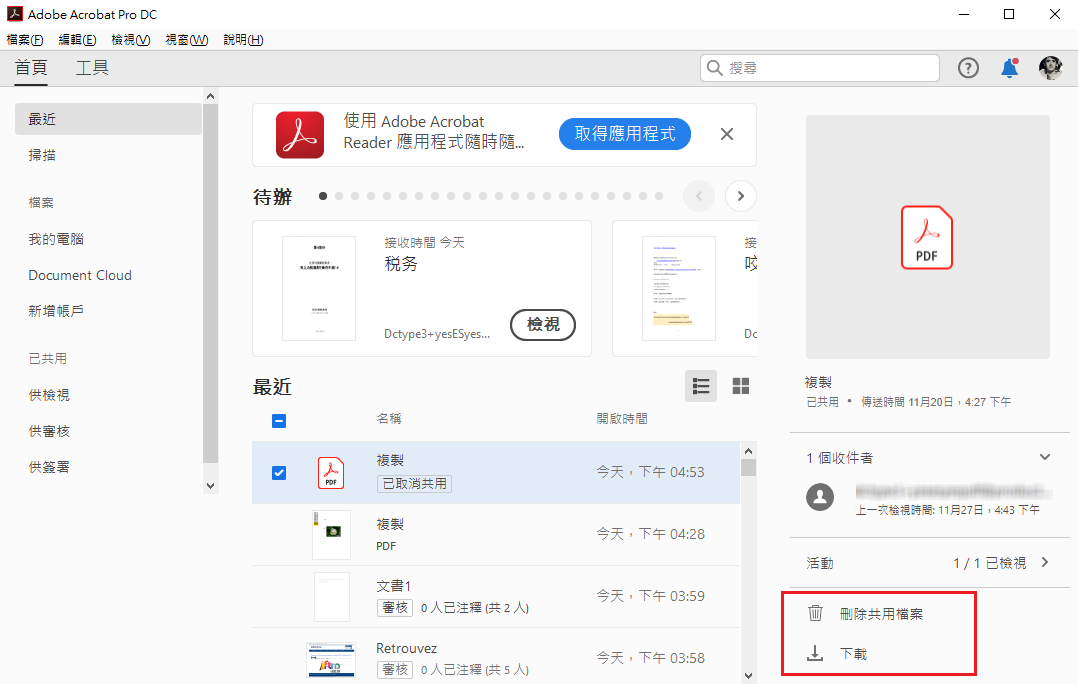Screen dimensions: 1078x684
Task: Click the 名稱 column header
Action: [x=389, y=418]
